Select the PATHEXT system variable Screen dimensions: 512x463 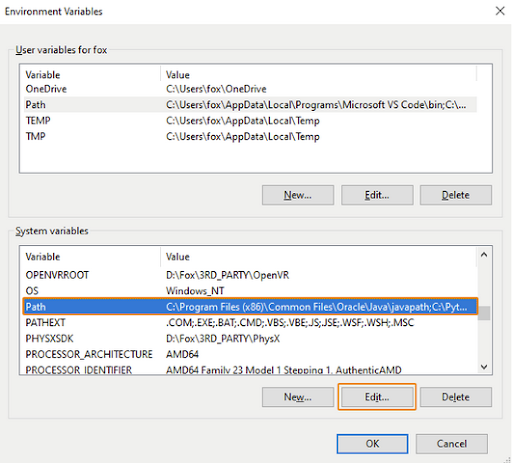250,322
